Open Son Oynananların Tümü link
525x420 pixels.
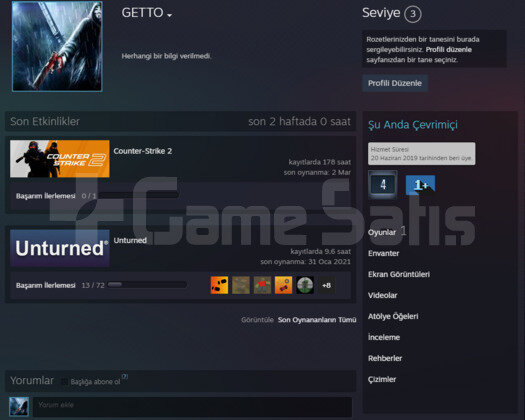click(317, 320)
